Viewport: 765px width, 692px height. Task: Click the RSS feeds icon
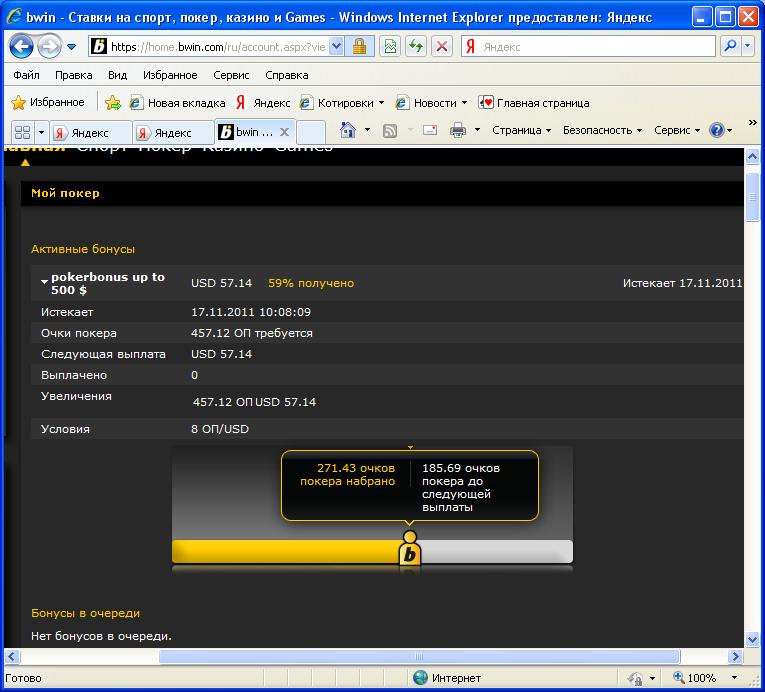[390, 131]
